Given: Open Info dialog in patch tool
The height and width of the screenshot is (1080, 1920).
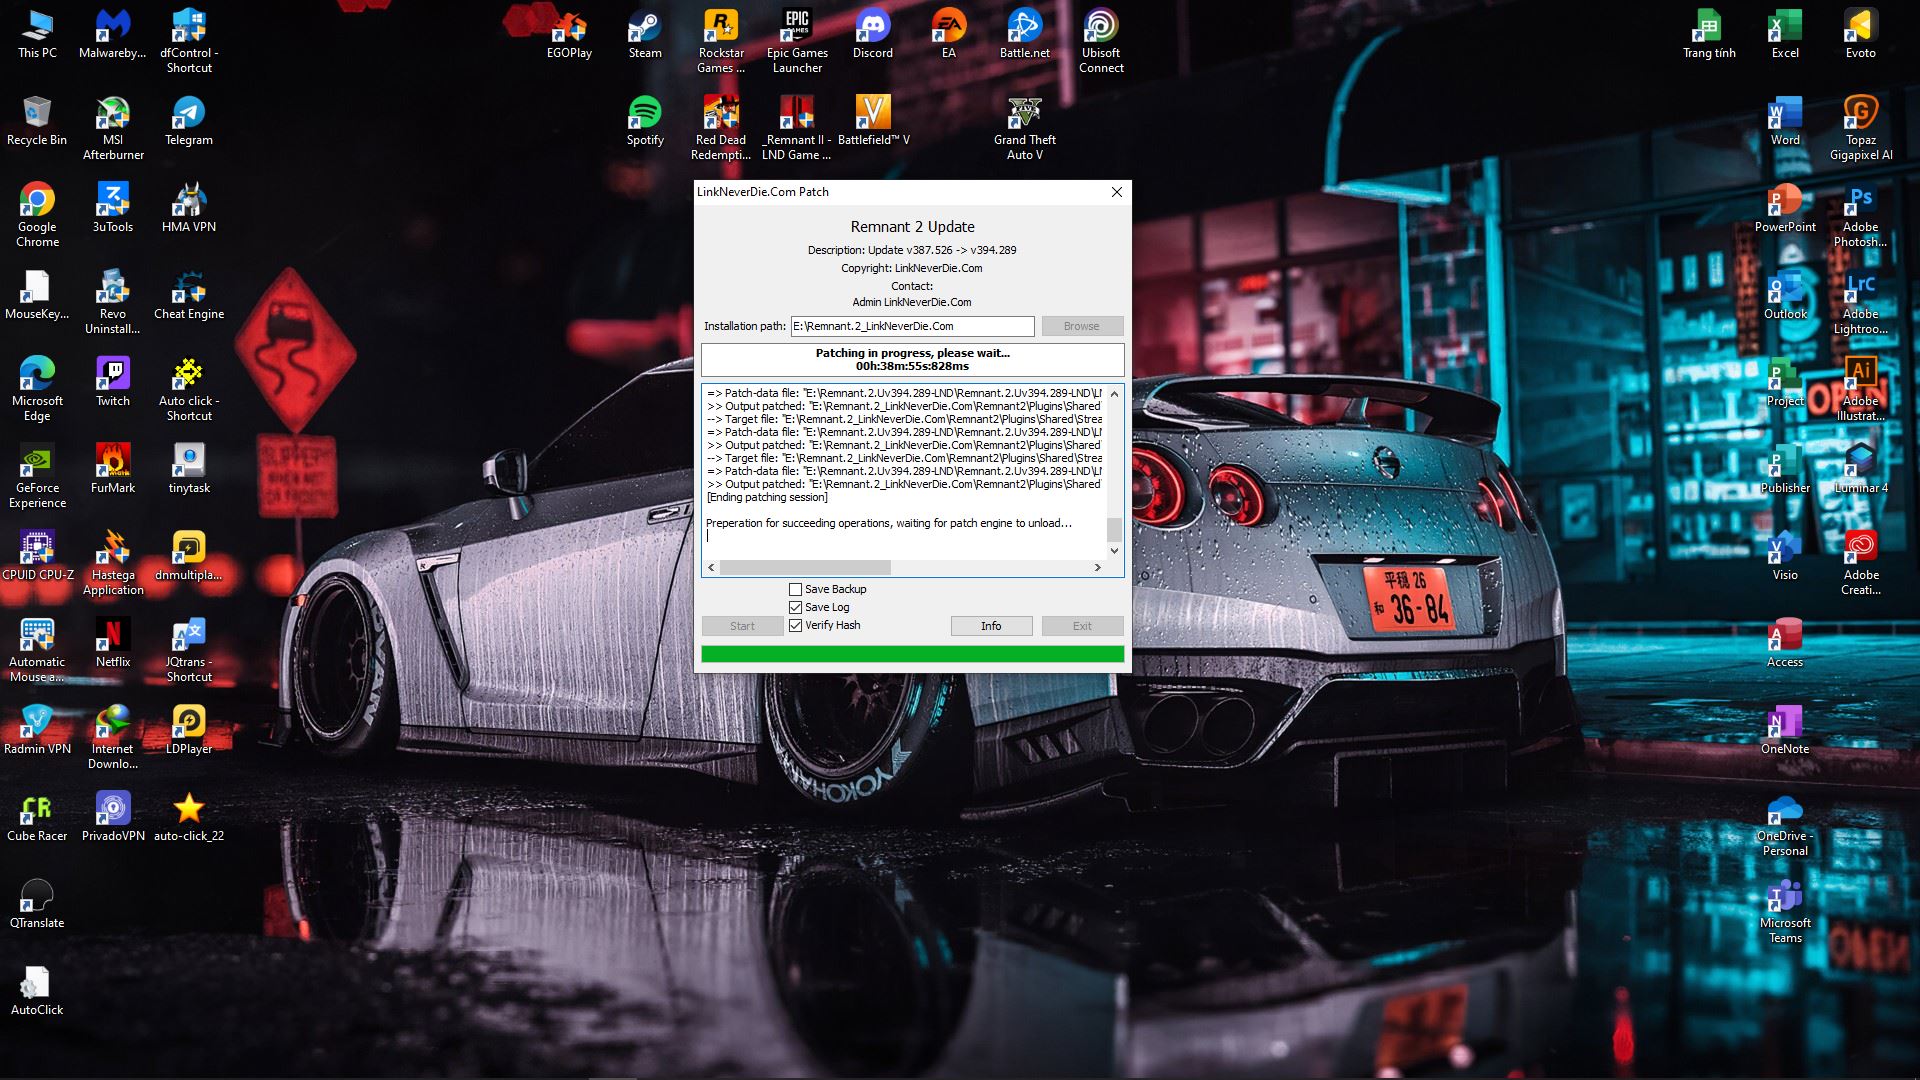Looking at the screenshot, I should [x=990, y=625].
